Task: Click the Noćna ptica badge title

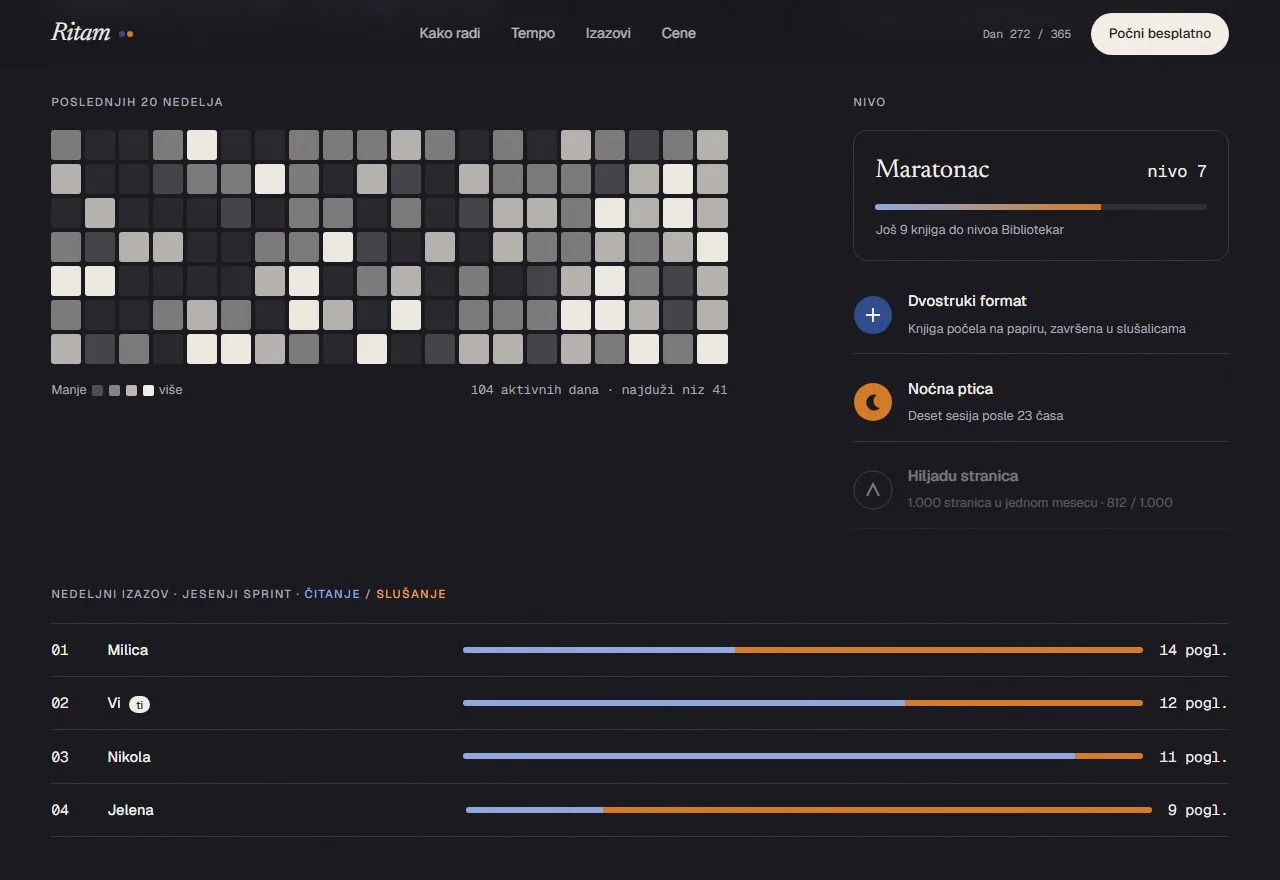Action: 950,389
